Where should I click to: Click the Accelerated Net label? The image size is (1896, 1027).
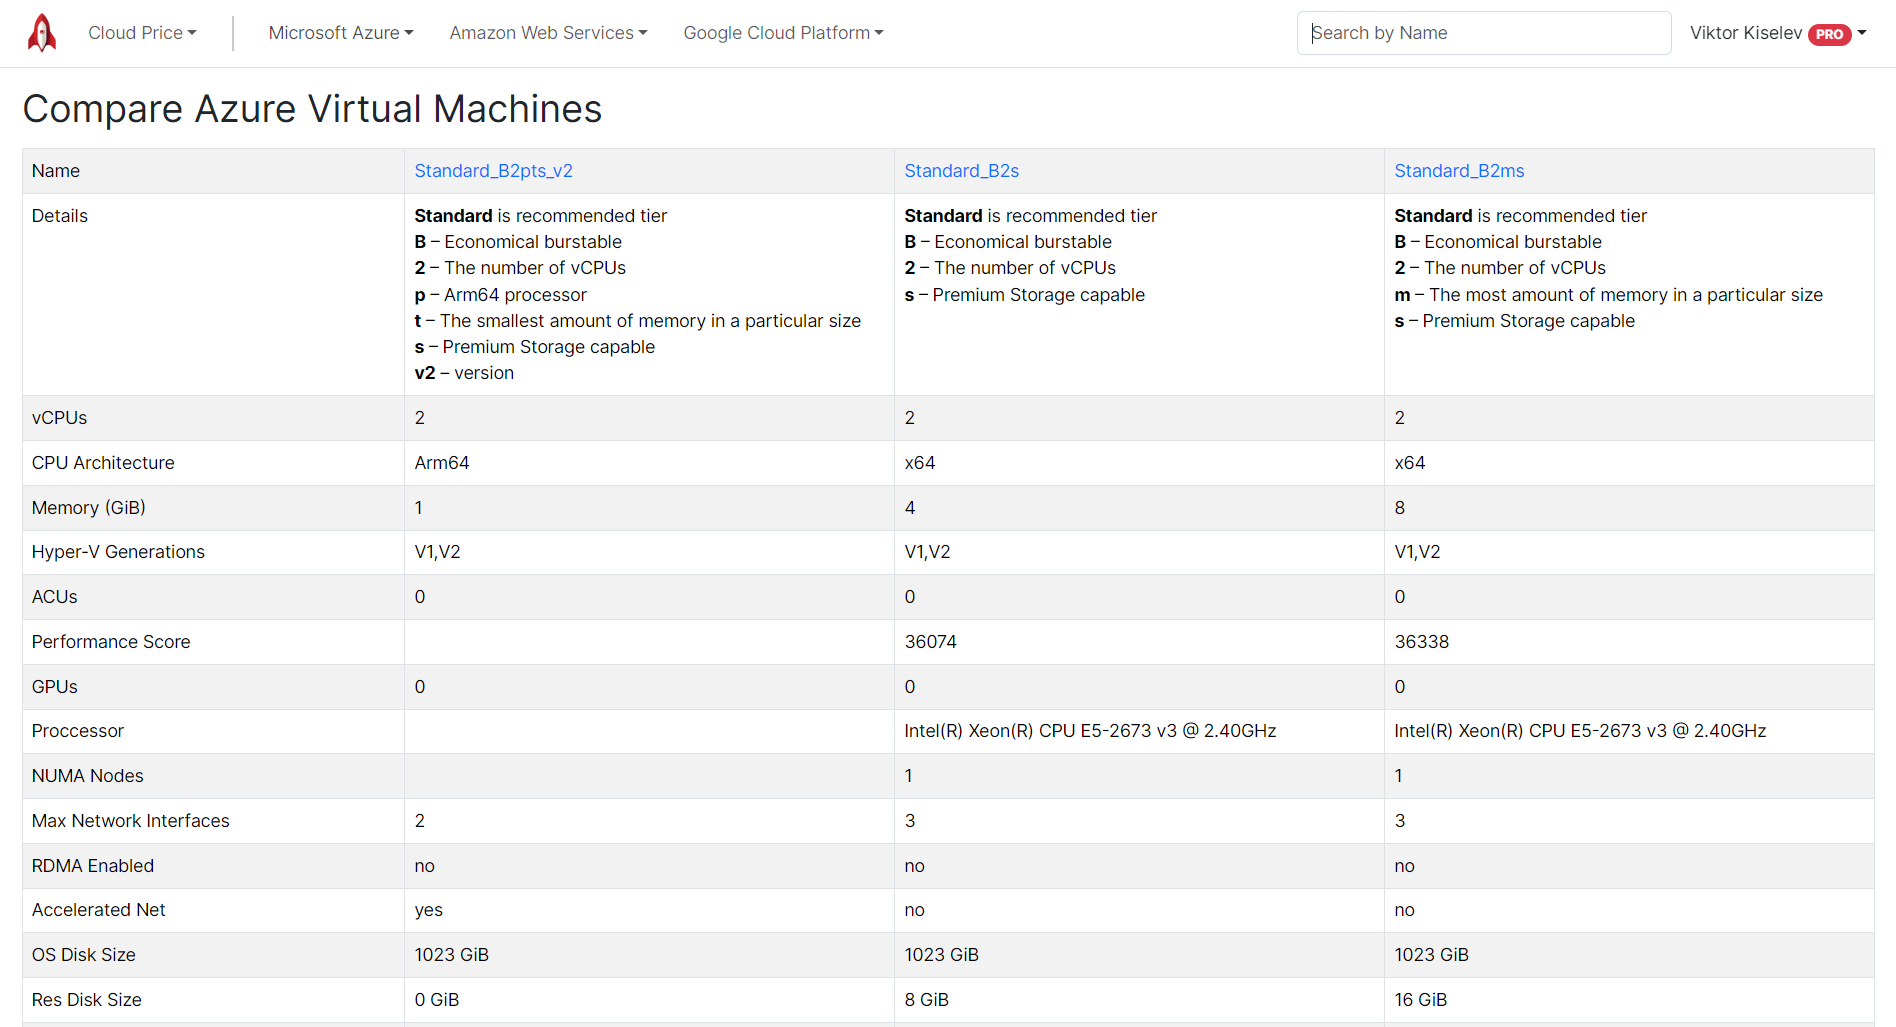click(x=99, y=910)
